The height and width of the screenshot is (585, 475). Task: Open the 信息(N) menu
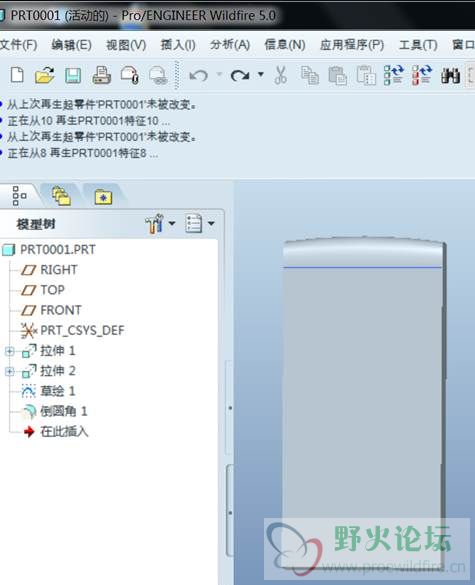coord(285,46)
